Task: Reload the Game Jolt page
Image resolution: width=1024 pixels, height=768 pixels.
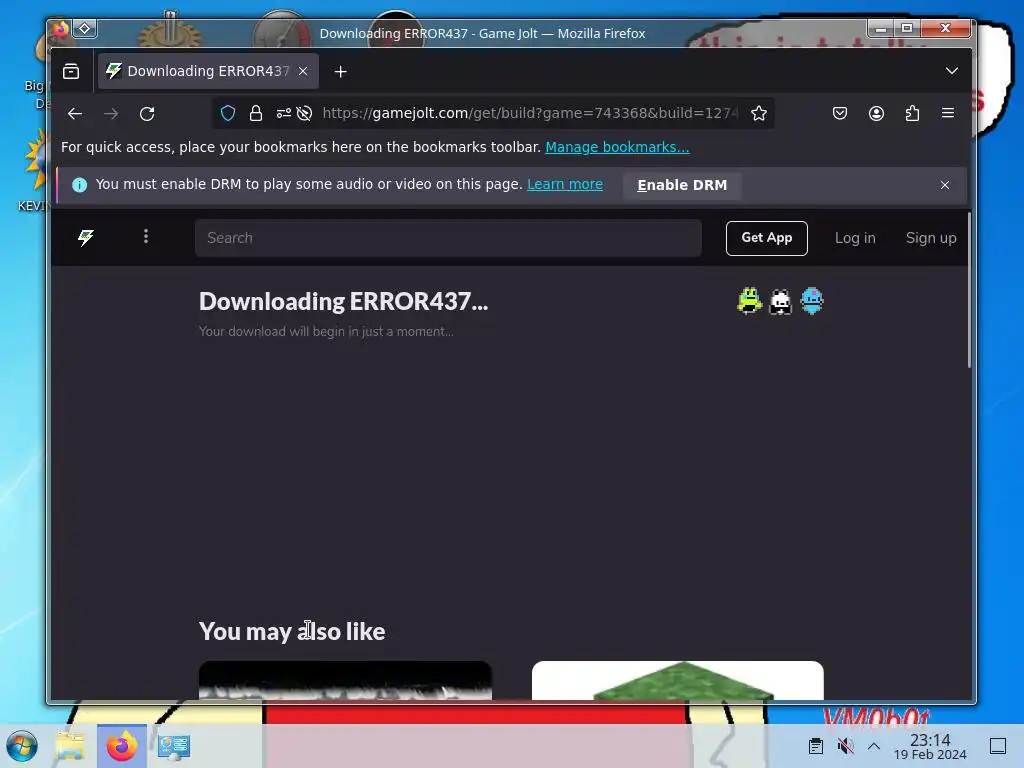Action: [147, 114]
